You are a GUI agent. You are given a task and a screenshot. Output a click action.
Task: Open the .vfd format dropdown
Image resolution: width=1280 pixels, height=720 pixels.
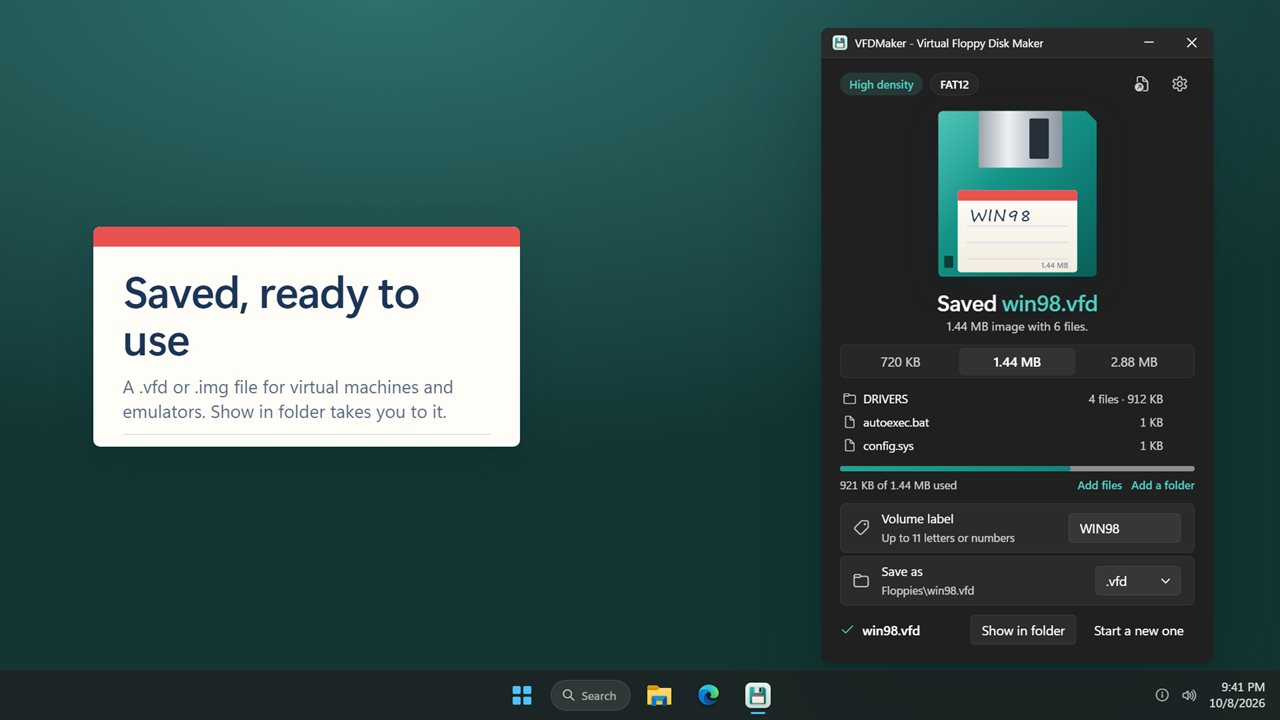pyautogui.click(x=1138, y=581)
